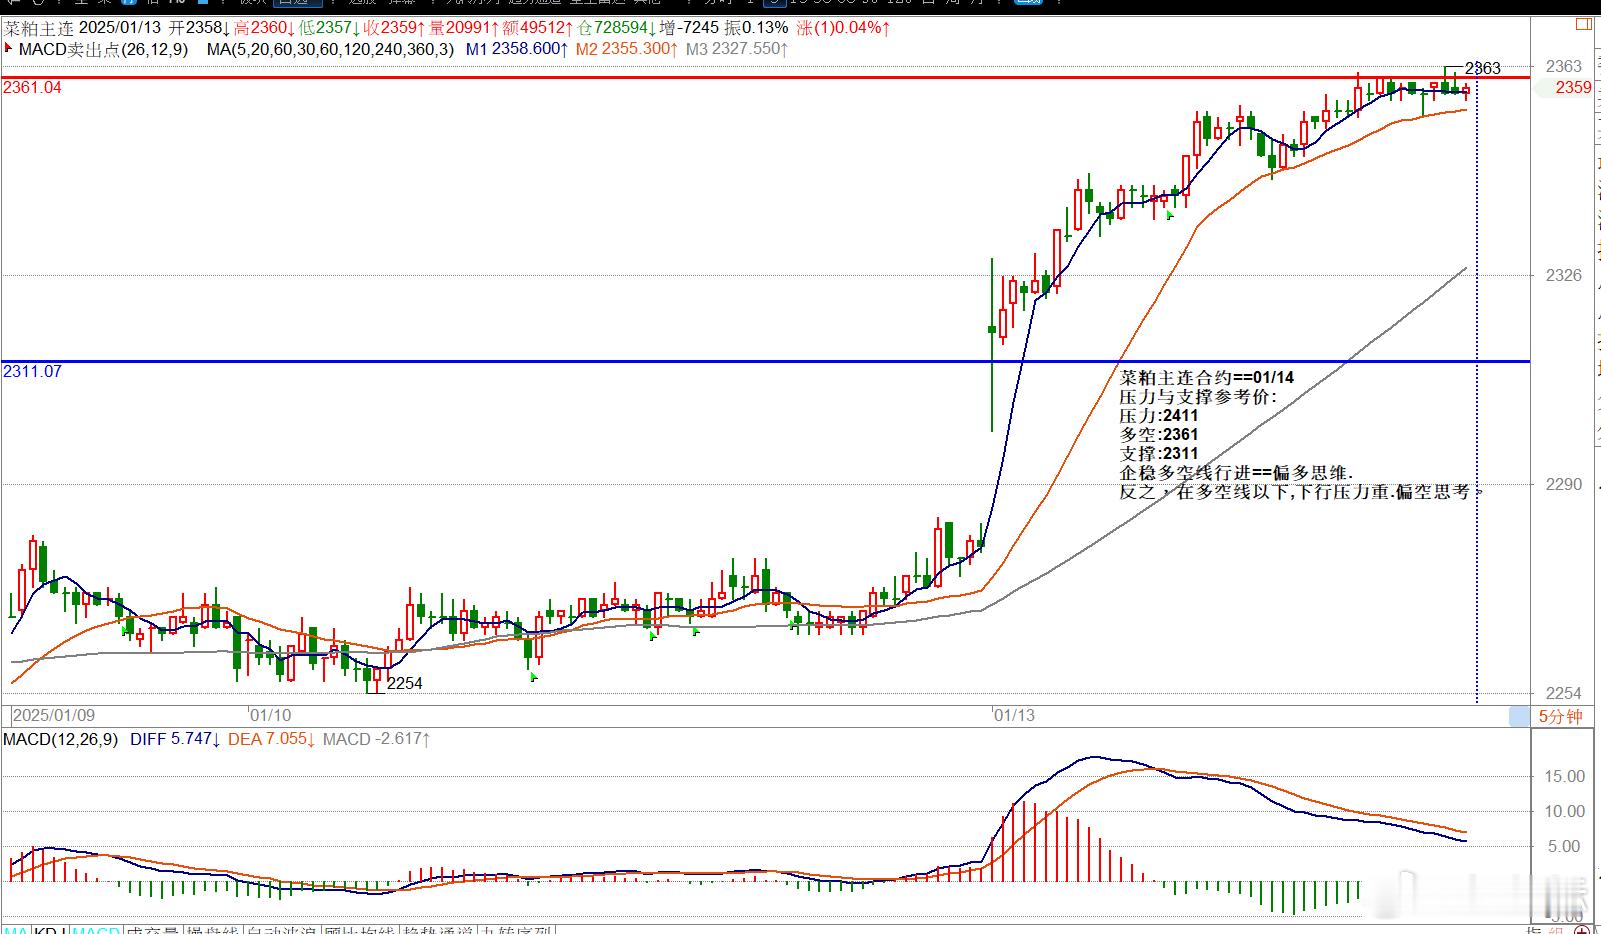Click the 支撑:2311 annotation line
The width and height of the screenshot is (1601, 934).
(x=1159, y=453)
